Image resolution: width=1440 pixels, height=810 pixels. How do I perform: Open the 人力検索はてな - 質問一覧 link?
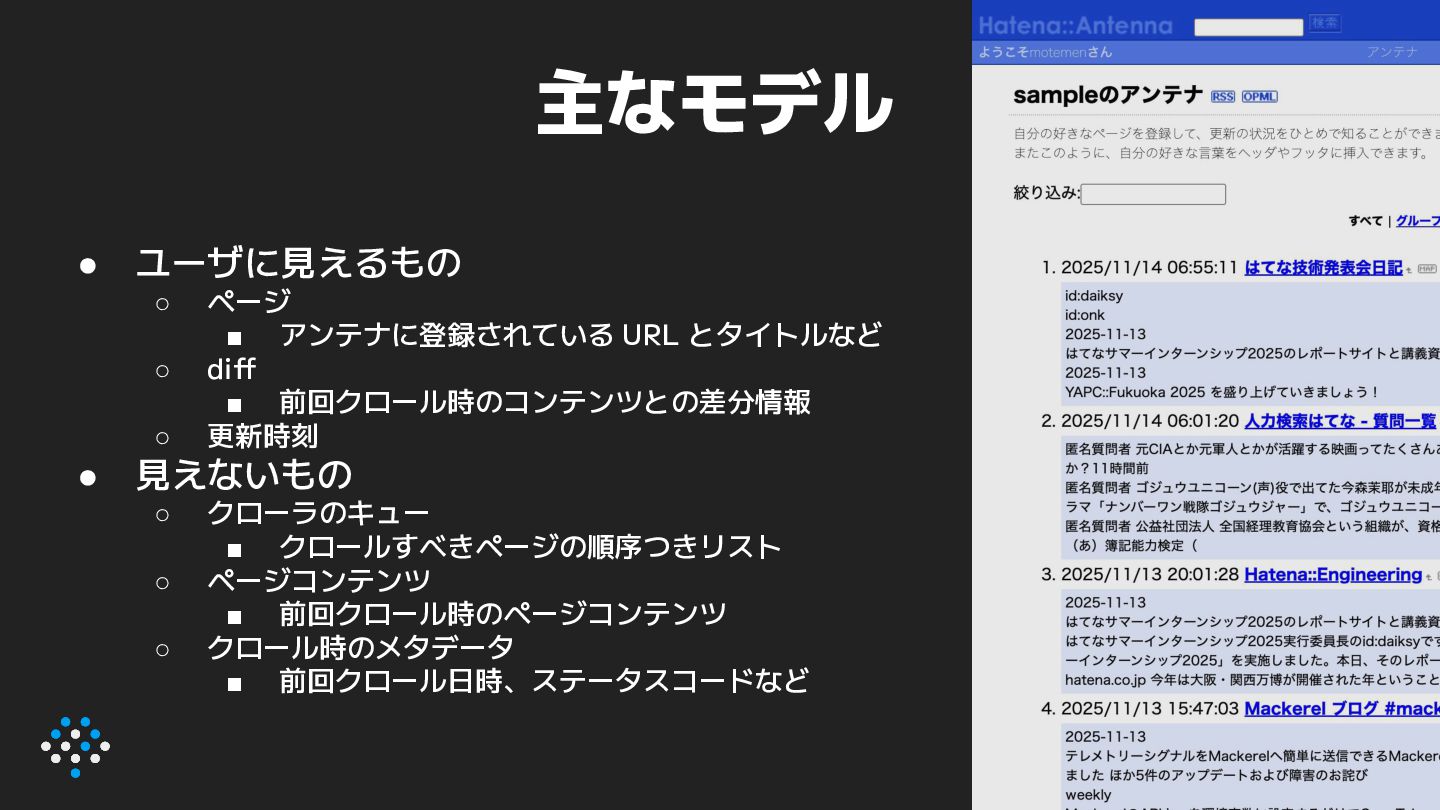[1340, 421]
